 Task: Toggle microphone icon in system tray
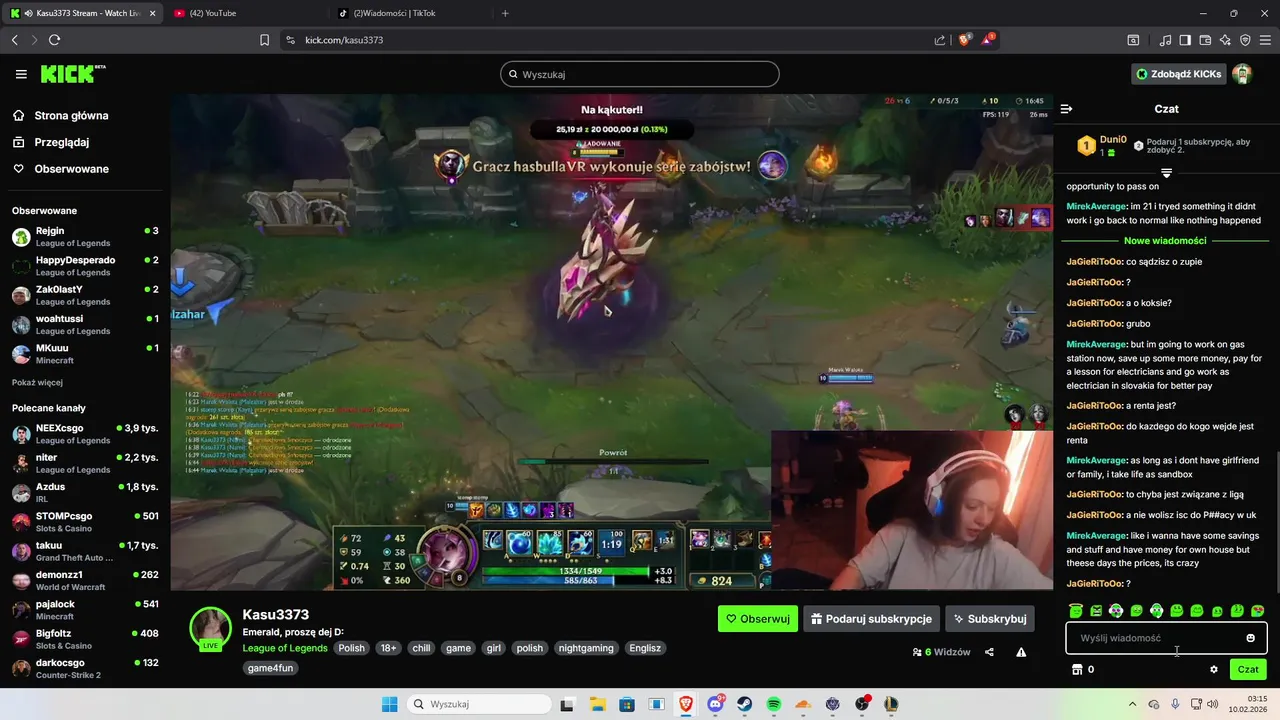pyautogui.click(x=1175, y=704)
